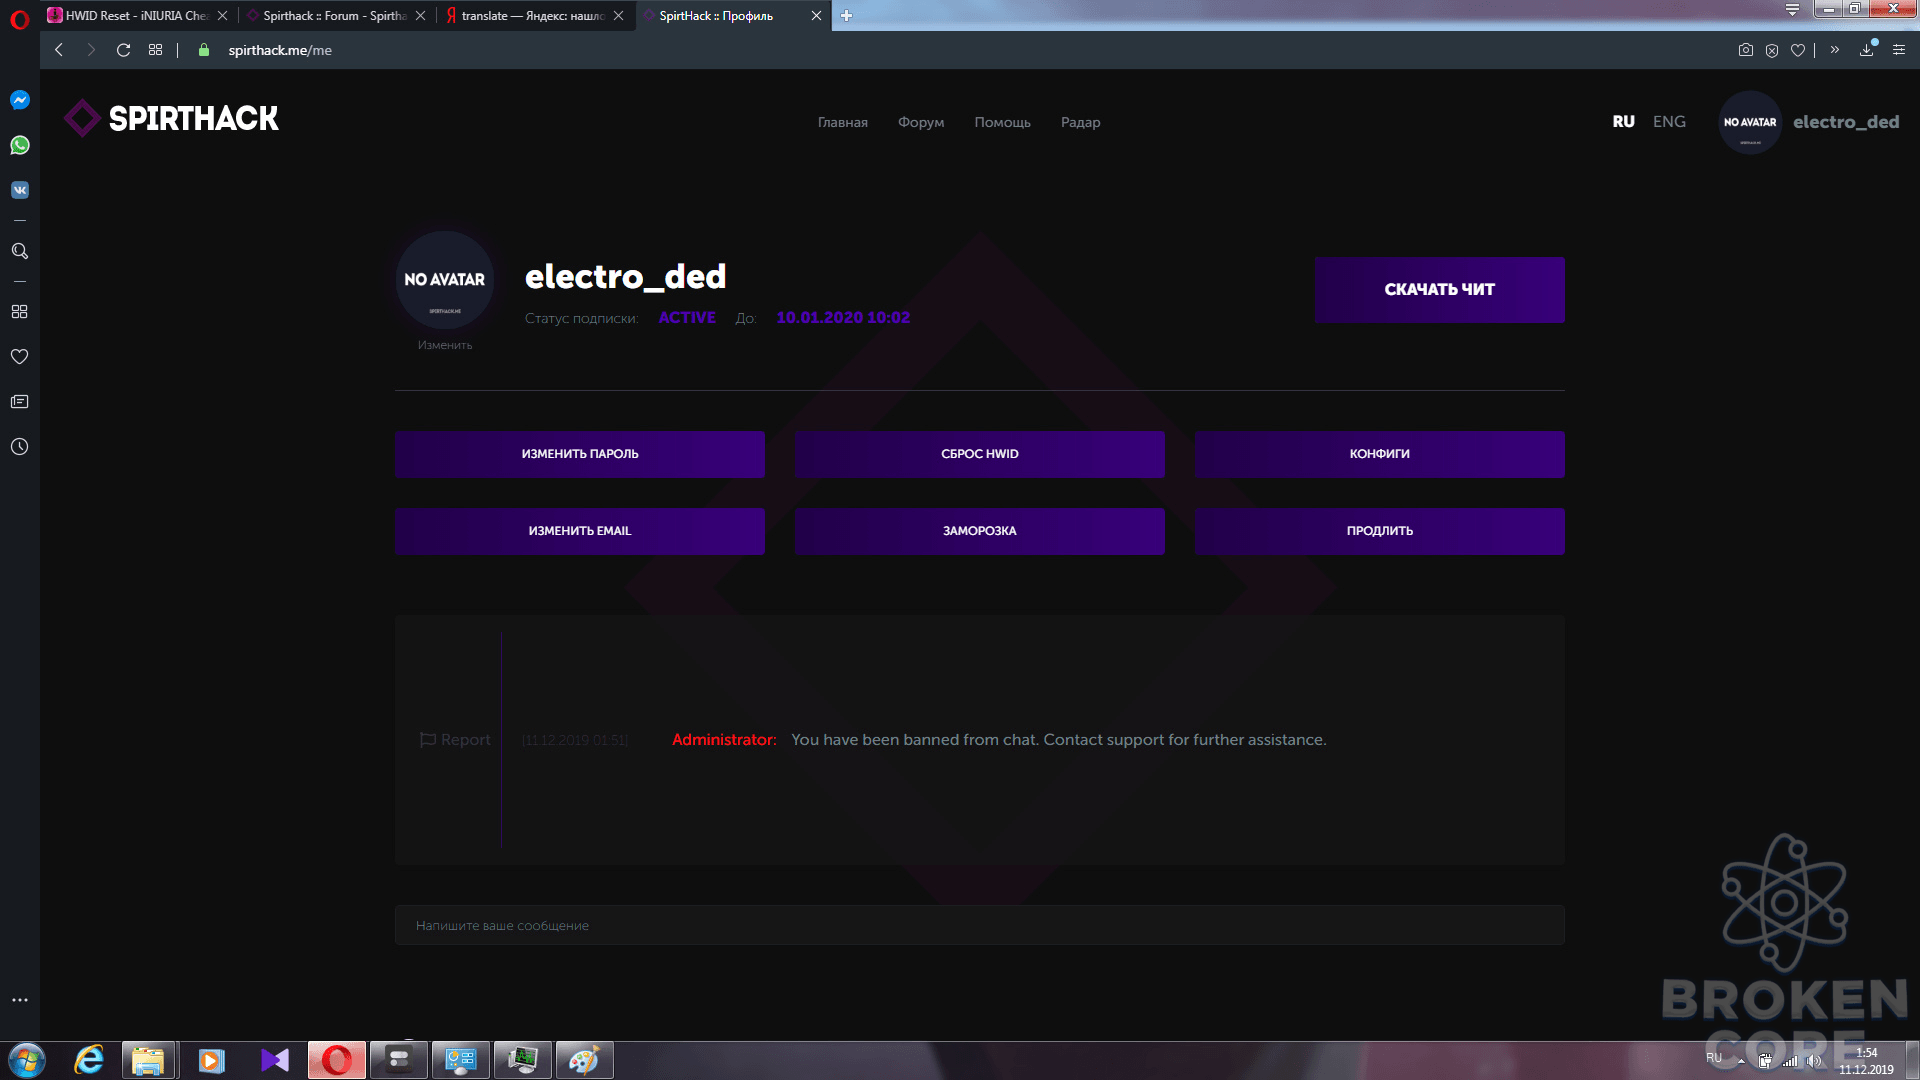The width and height of the screenshot is (1920, 1080).
Task: Open VK in Opera sidebar
Action: pyautogui.click(x=20, y=190)
